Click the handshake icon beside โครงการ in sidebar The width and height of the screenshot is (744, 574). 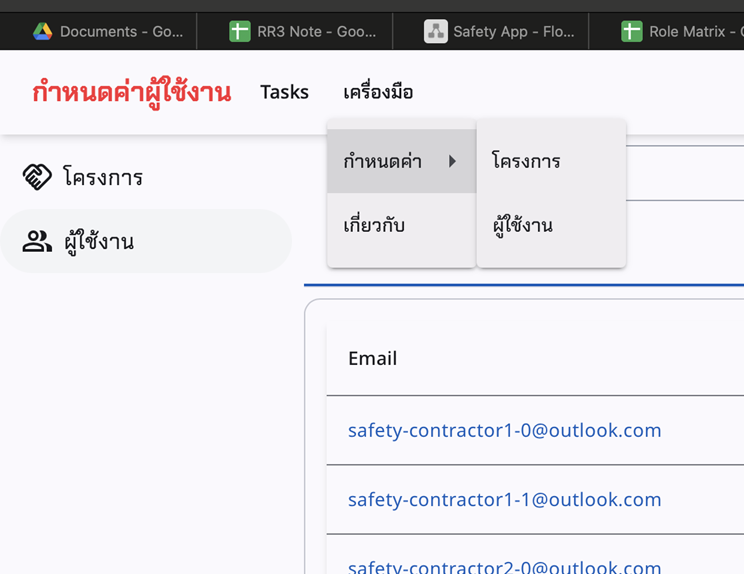(37, 177)
